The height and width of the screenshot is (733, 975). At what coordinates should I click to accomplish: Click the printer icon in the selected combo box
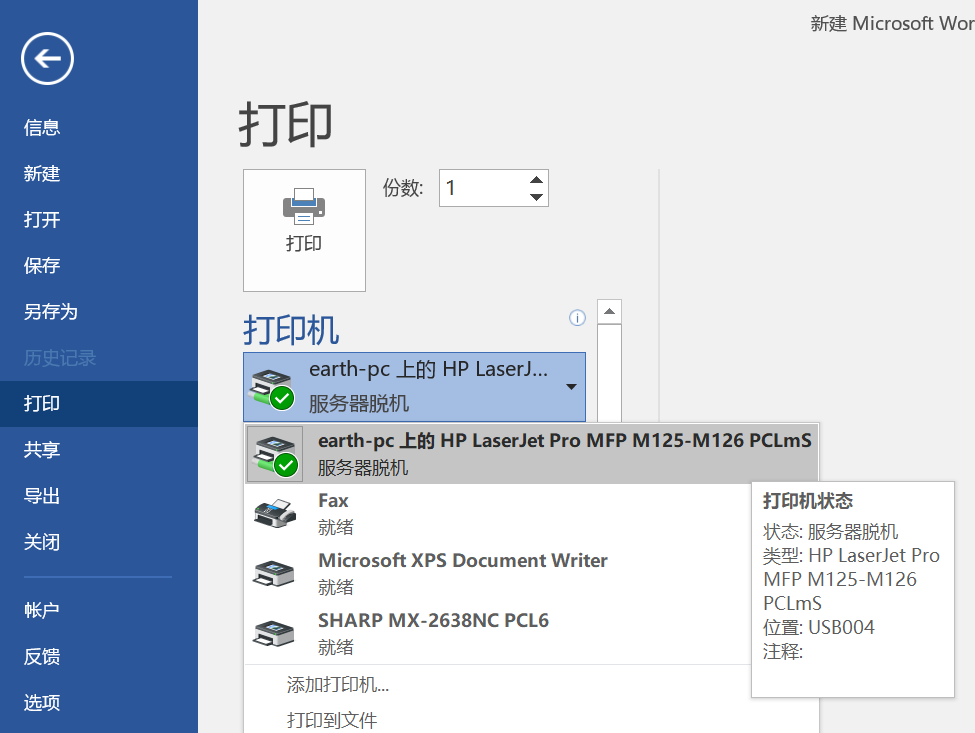coord(272,388)
